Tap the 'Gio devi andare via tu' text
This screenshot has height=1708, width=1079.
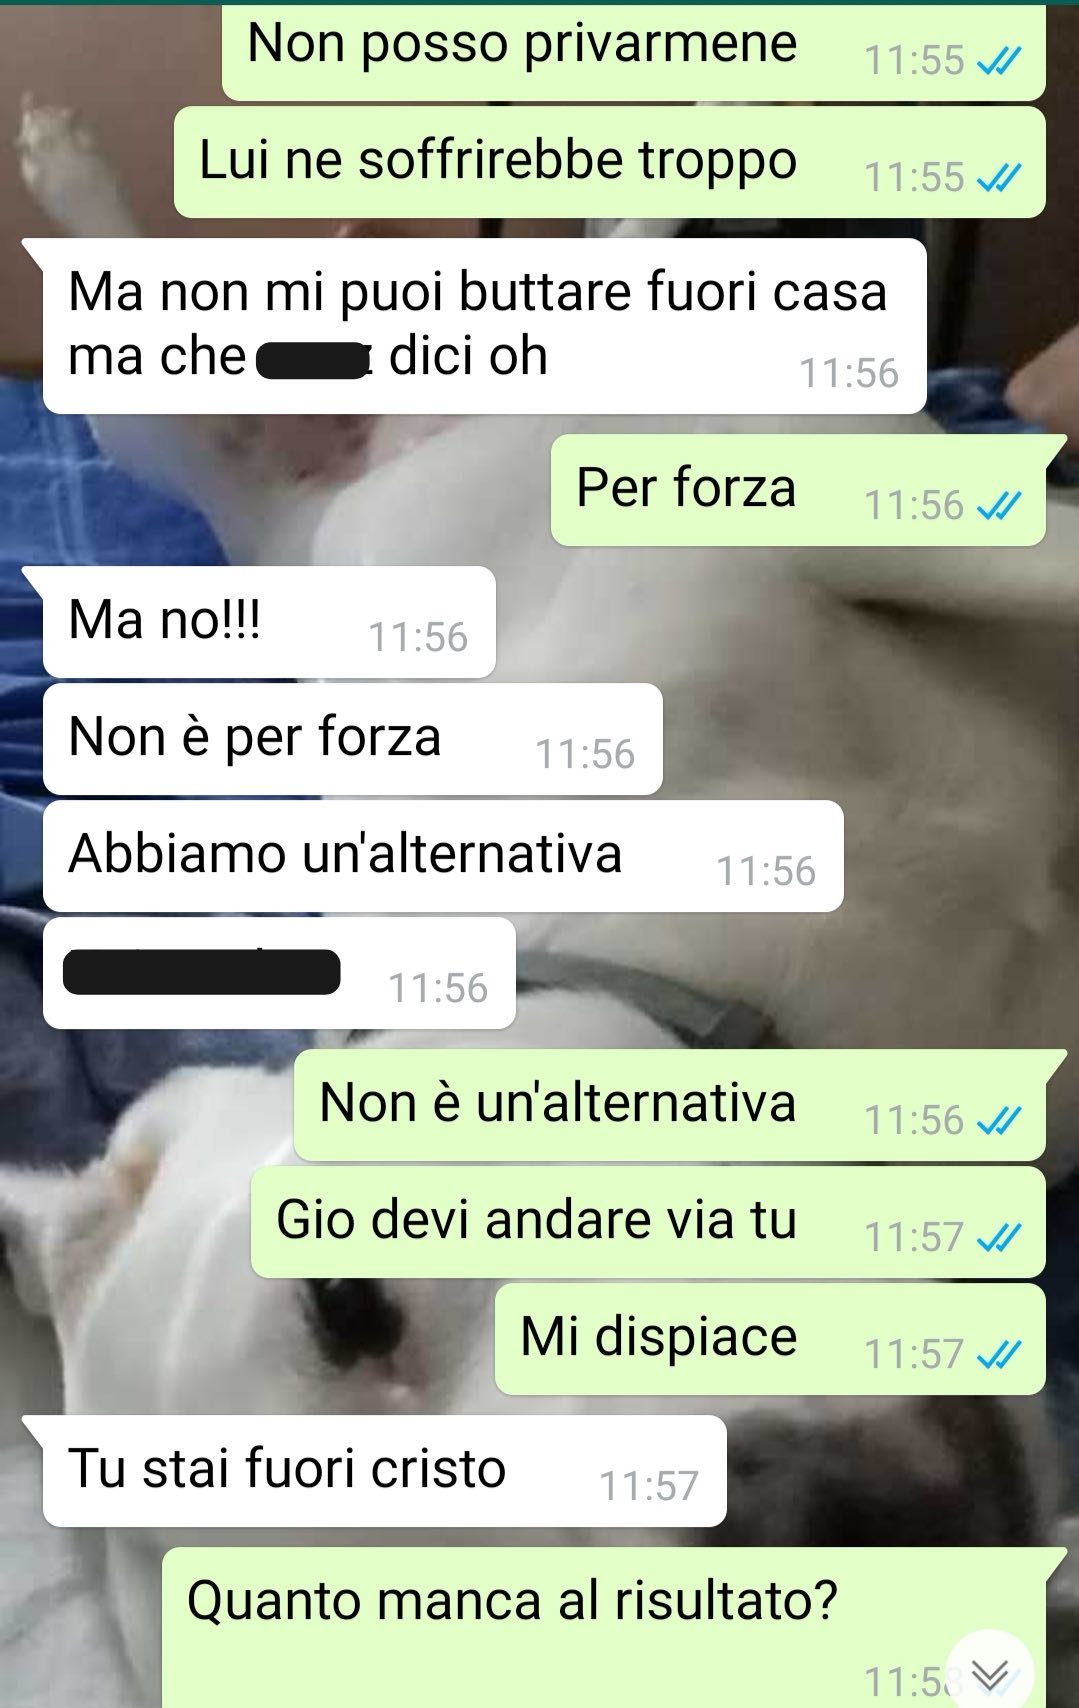536,1220
